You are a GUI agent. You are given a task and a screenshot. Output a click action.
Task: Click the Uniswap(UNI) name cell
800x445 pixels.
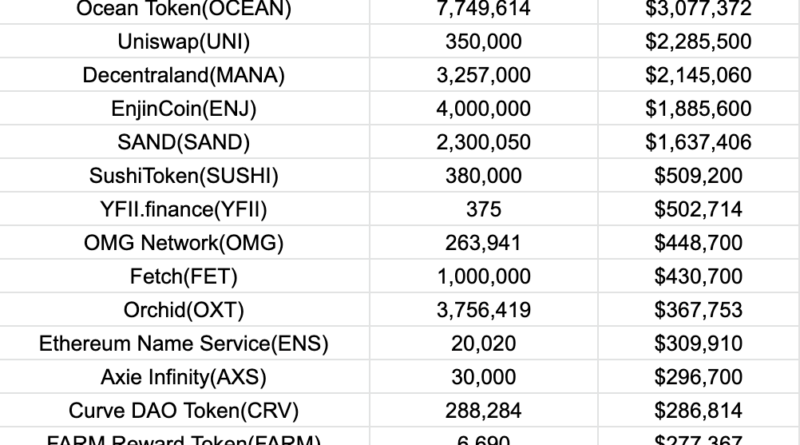tap(184, 42)
